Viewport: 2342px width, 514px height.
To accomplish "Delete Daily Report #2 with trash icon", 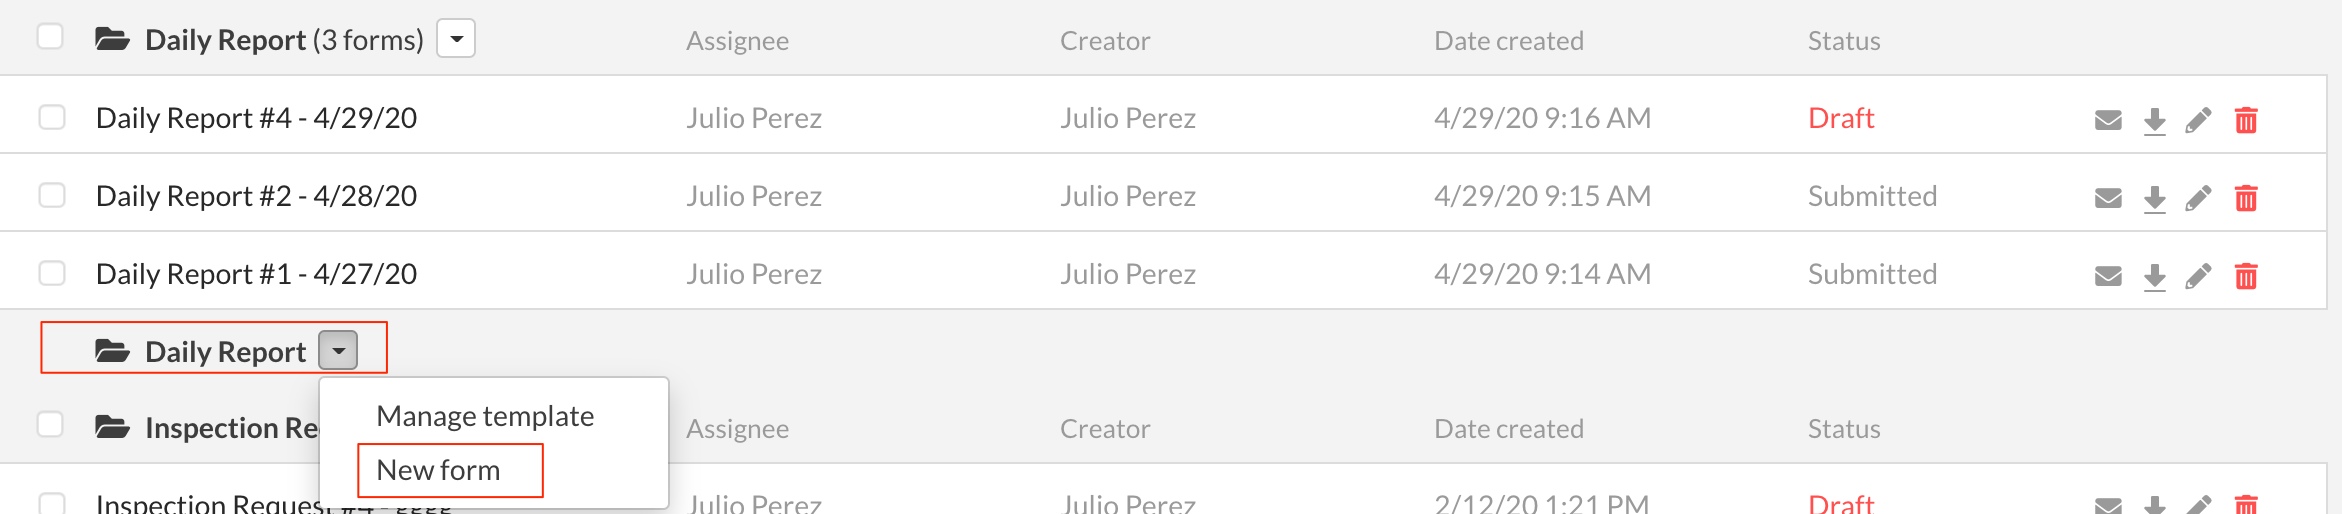I will (x=2246, y=198).
